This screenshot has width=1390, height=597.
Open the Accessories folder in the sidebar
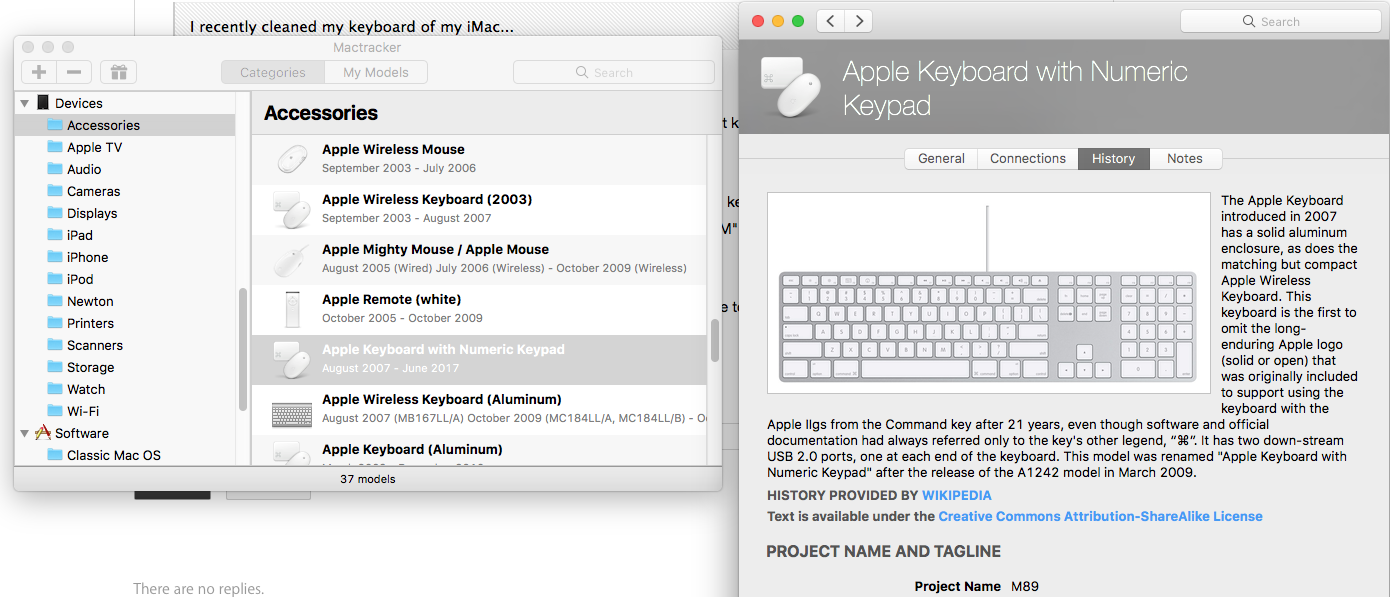pos(125,125)
